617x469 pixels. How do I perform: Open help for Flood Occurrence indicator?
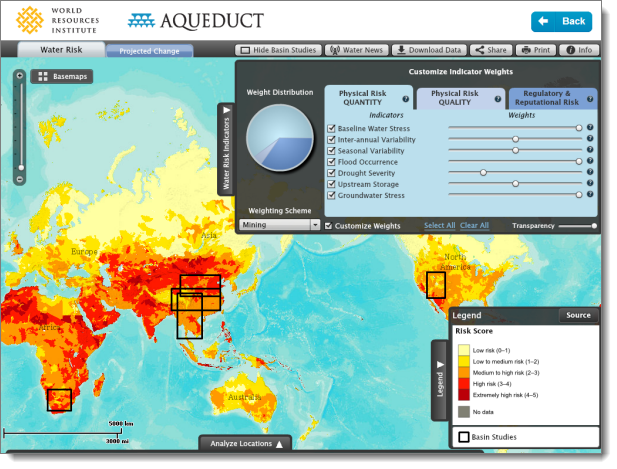click(590, 161)
